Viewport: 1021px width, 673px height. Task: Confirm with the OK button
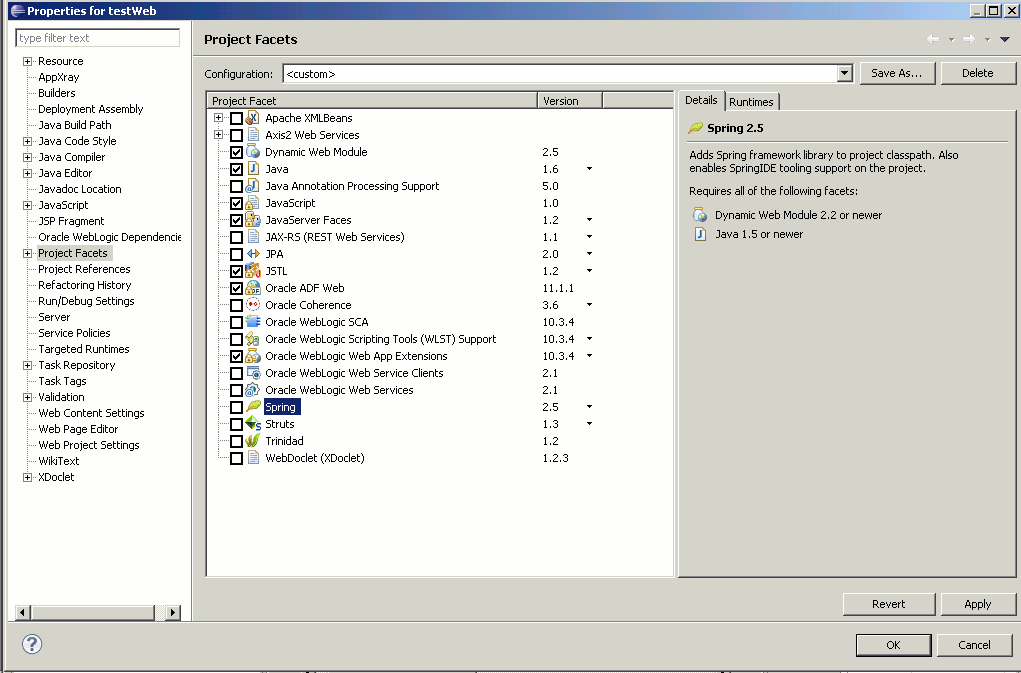coord(893,645)
